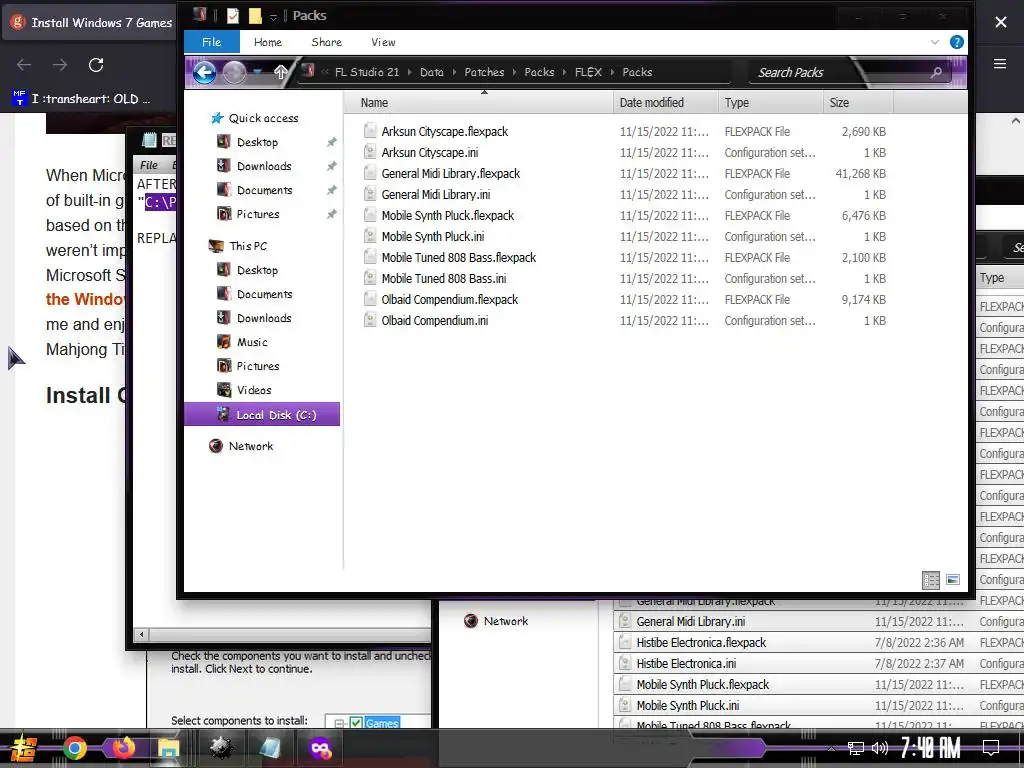This screenshot has height=768, width=1024.
Task: Launch Google Chrome from the taskbar
Action: point(75,748)
